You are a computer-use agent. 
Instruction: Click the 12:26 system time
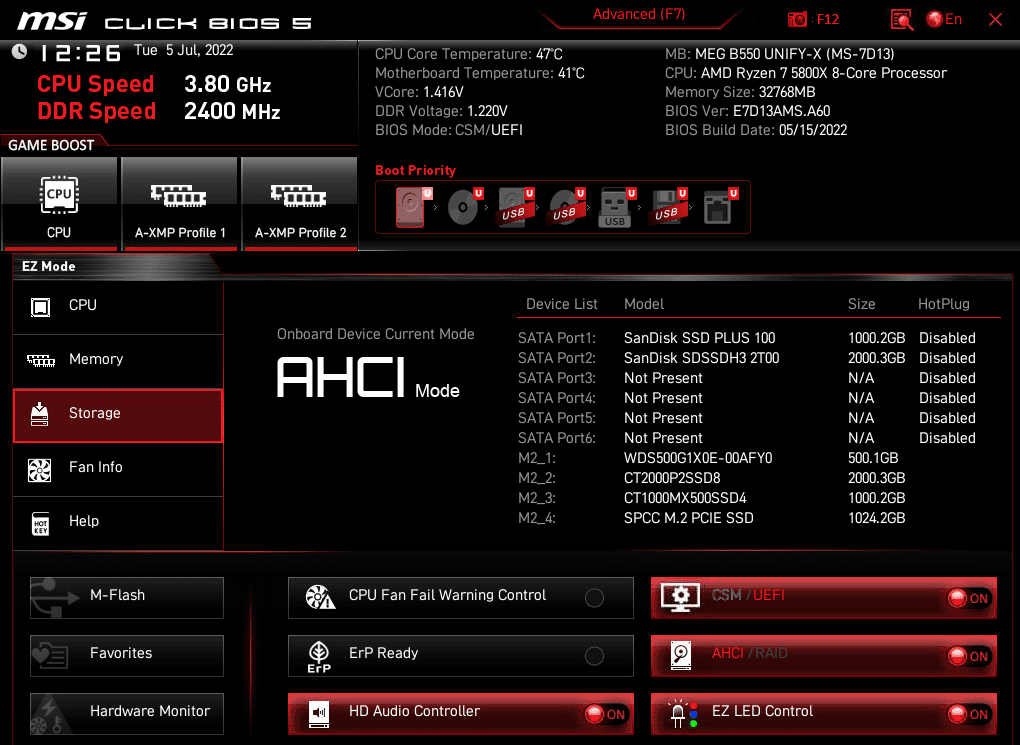81,53
